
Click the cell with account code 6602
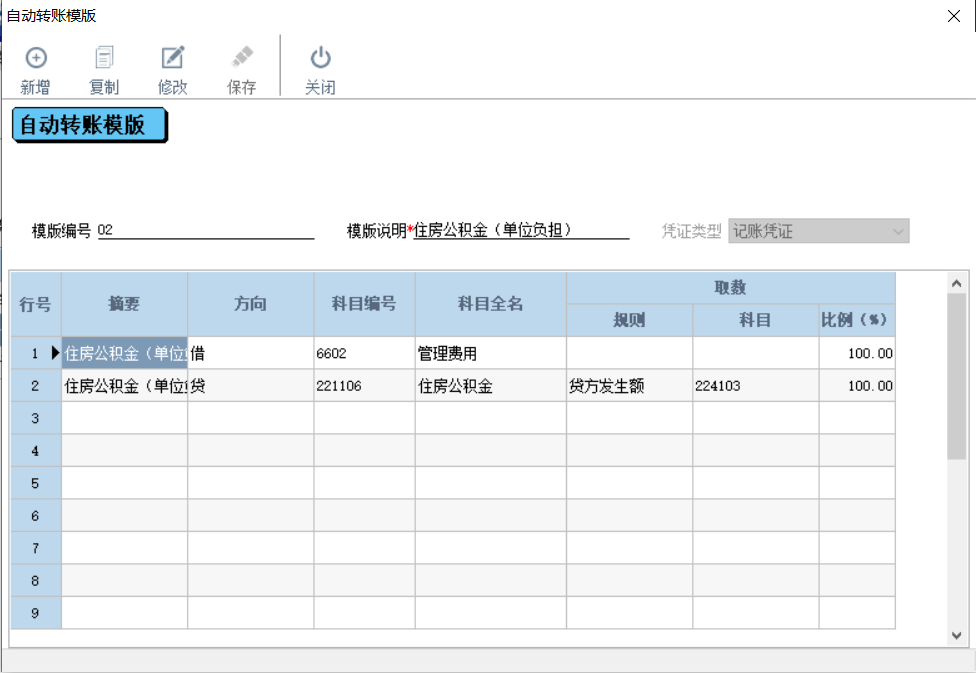tap(365, 354)
